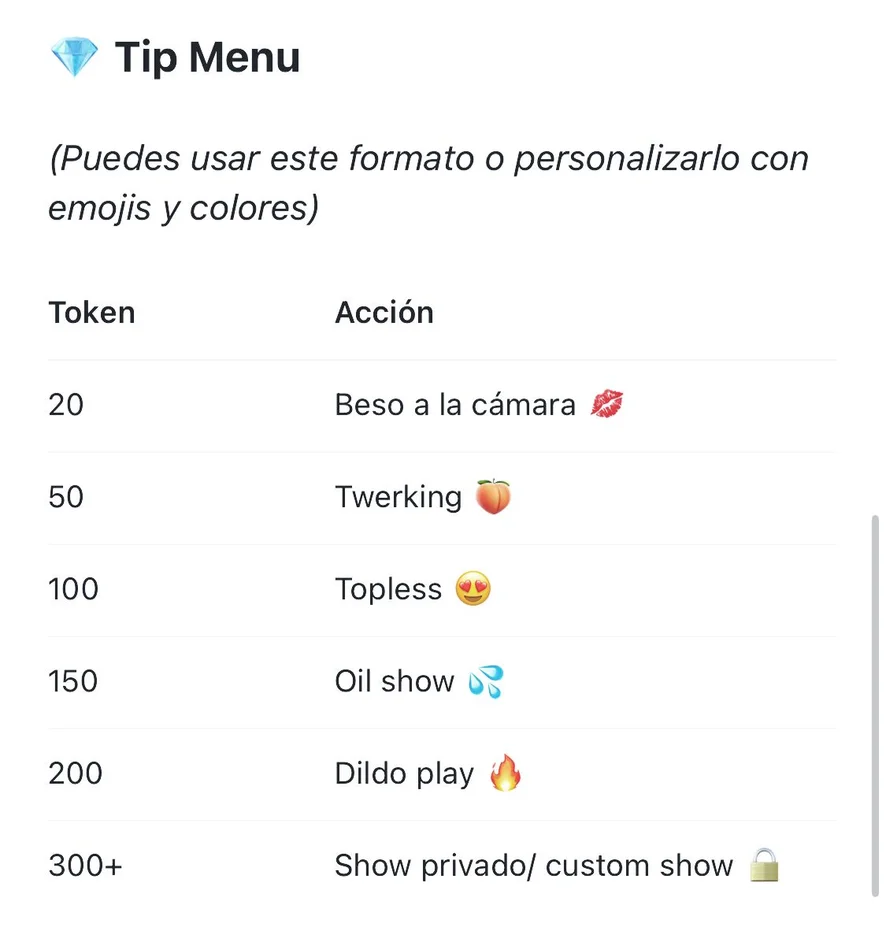Click the 200 token value
This screenshot has width=886, height=931.
click(x=75, y=774)
